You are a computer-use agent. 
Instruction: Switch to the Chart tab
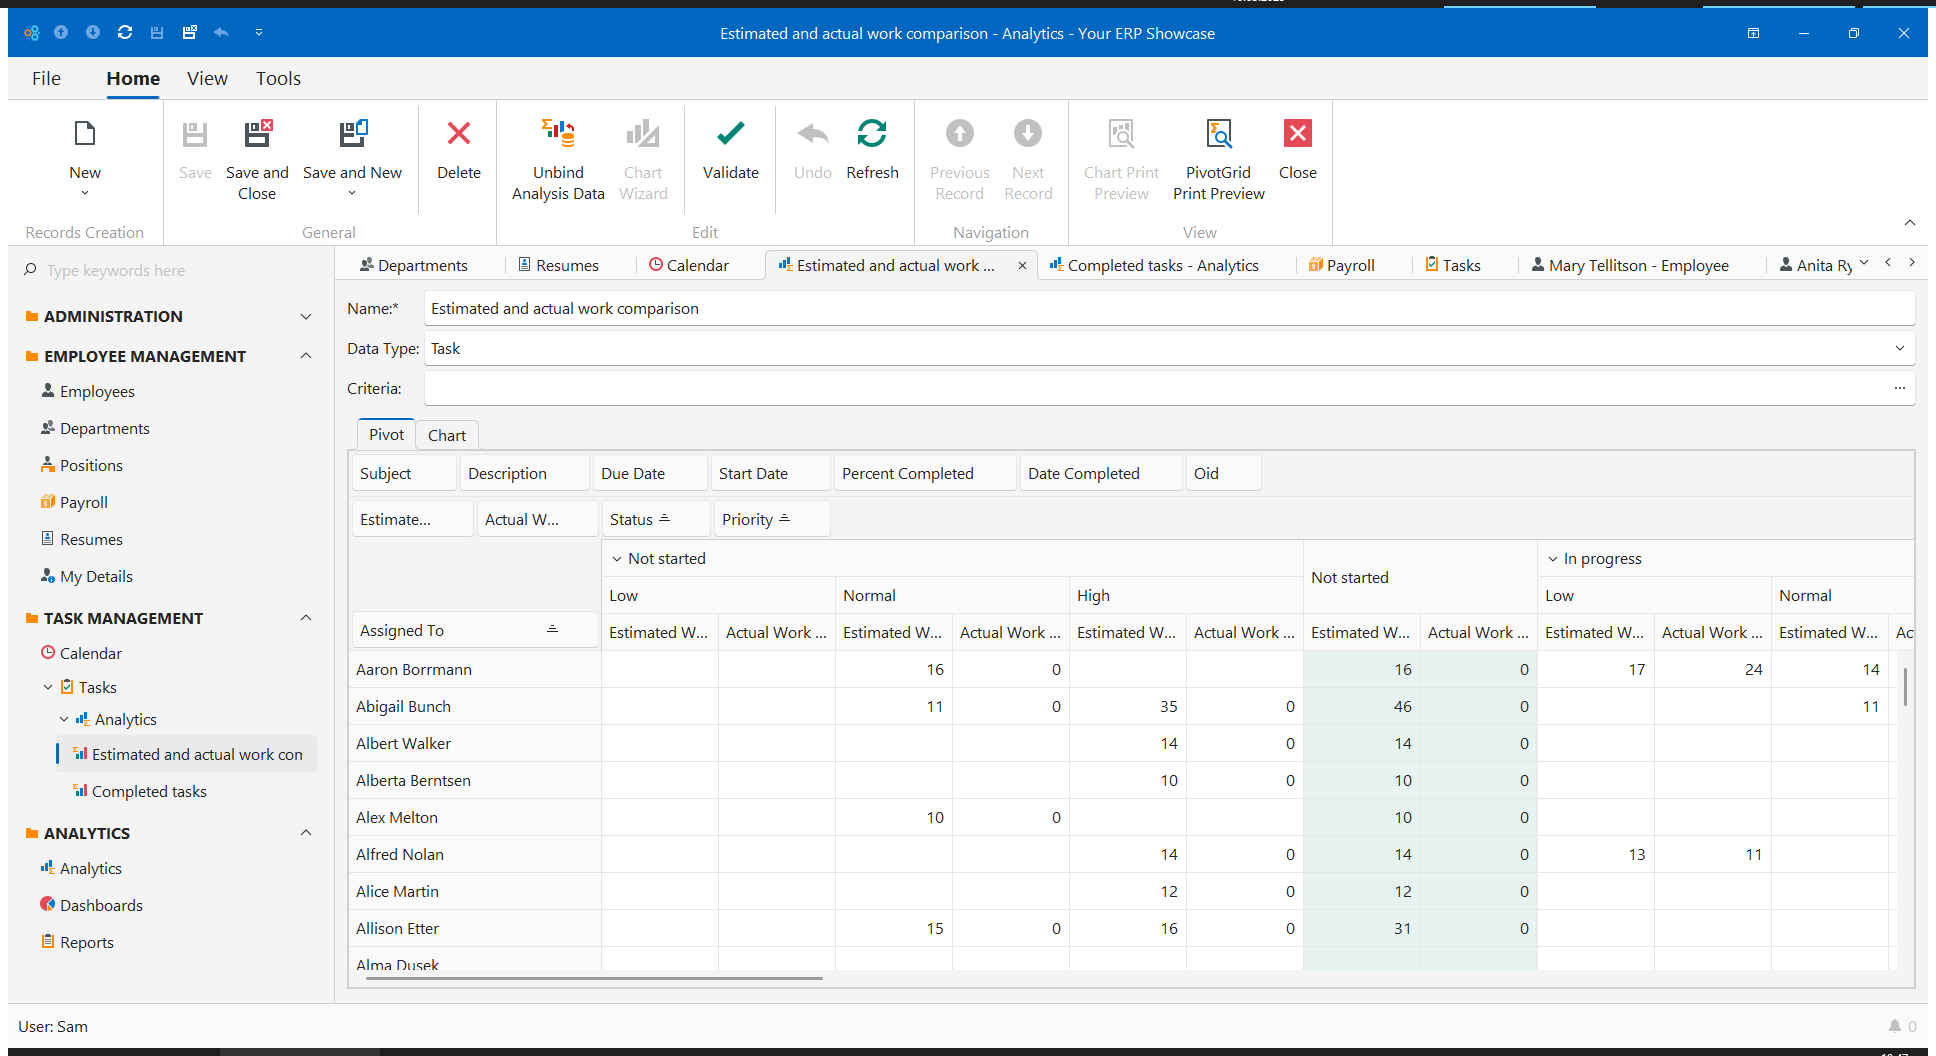pyautogui.click(x=446, y=435)
